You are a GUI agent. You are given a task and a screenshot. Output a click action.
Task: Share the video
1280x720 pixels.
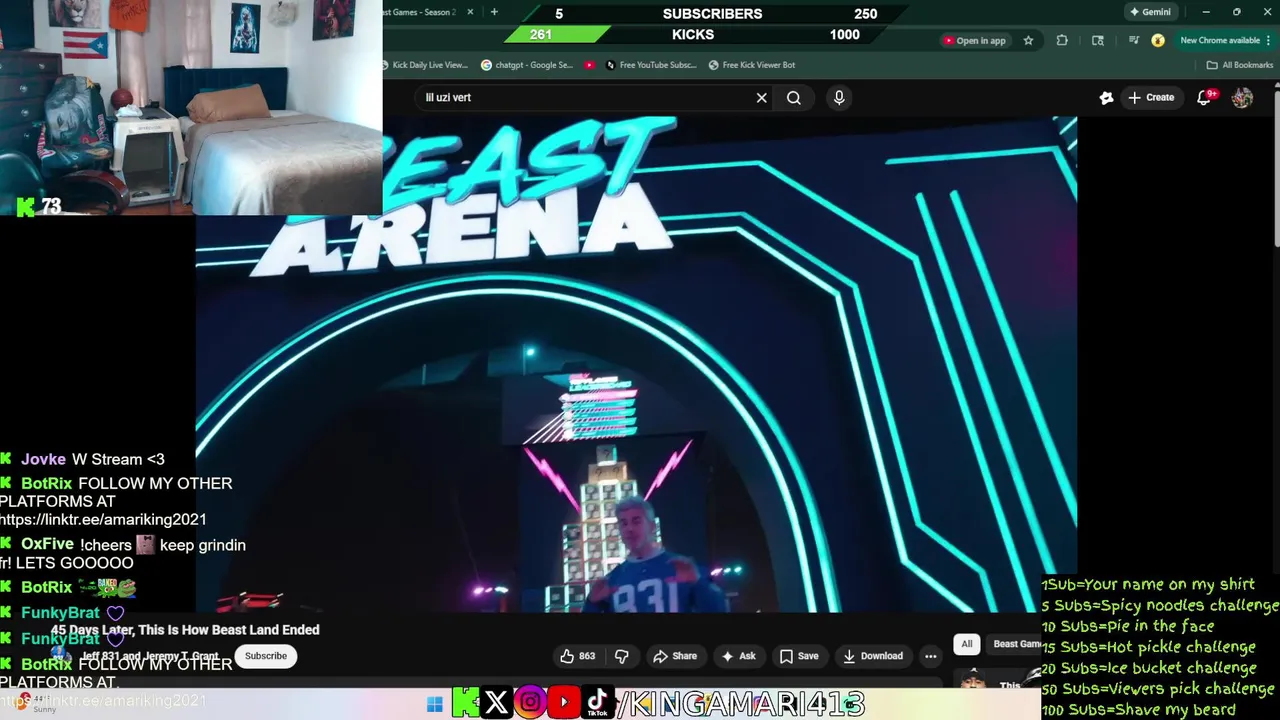[x=675, y=656]
